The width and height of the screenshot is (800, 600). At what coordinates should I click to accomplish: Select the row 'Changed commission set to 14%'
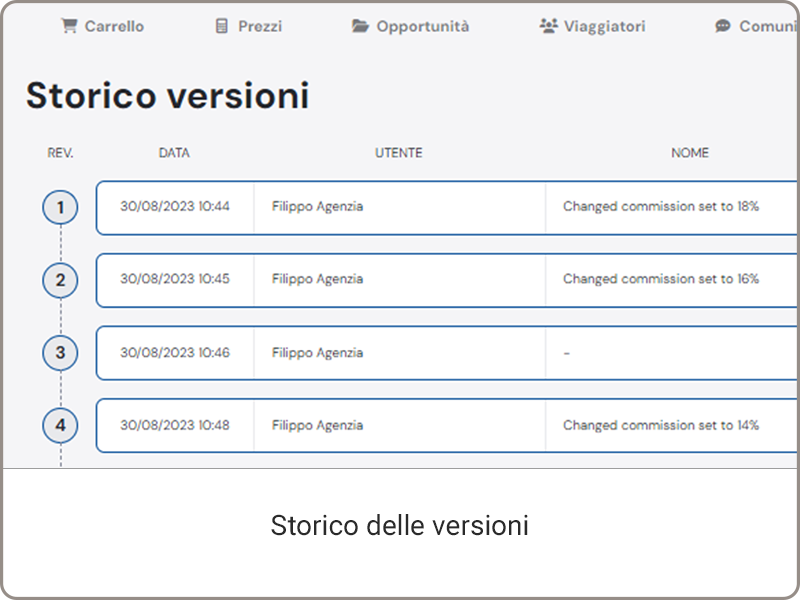coord(447,425)
